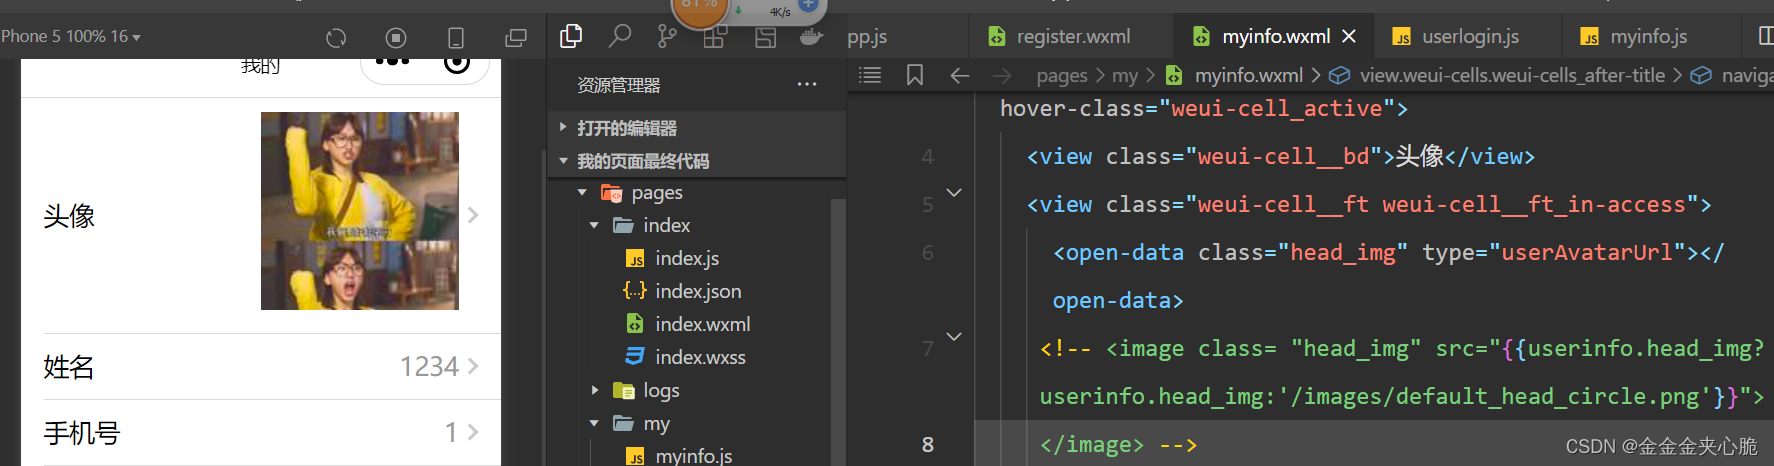The height and width of the screenshot is (466, 1774).
Task: Click the simulator stop icon
Action: click(x=396, y=38)
